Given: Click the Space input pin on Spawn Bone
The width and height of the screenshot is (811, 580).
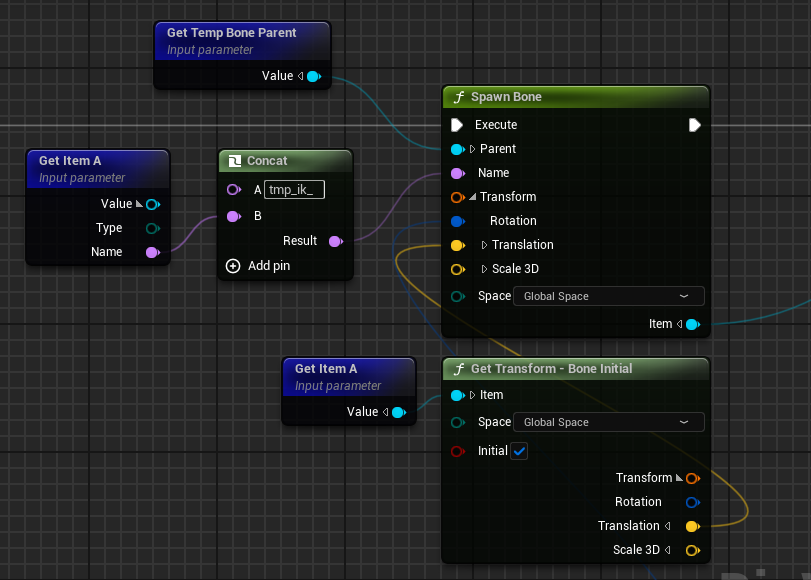Looking at the screenshot, I should tap(457, 296).
